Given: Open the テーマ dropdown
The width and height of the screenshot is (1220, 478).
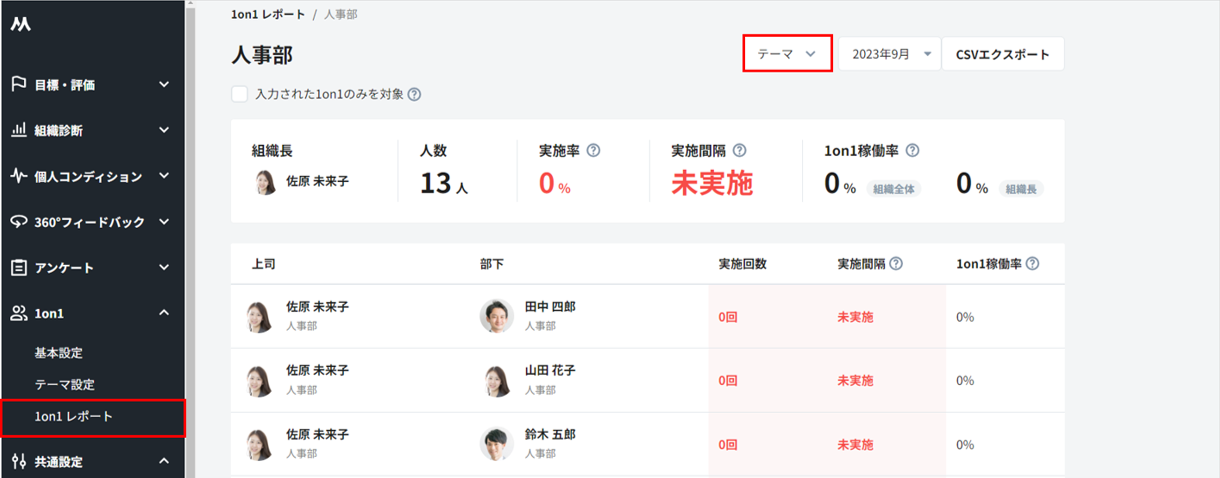Looking at the screenshot, I should (787, 54).
